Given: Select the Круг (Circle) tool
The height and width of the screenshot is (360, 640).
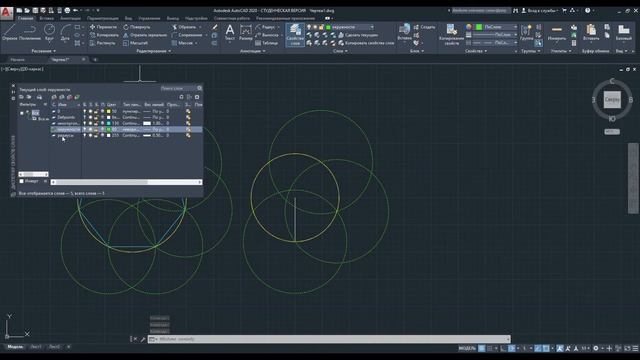Looking at the screenshot, I should tap(49, 32).
